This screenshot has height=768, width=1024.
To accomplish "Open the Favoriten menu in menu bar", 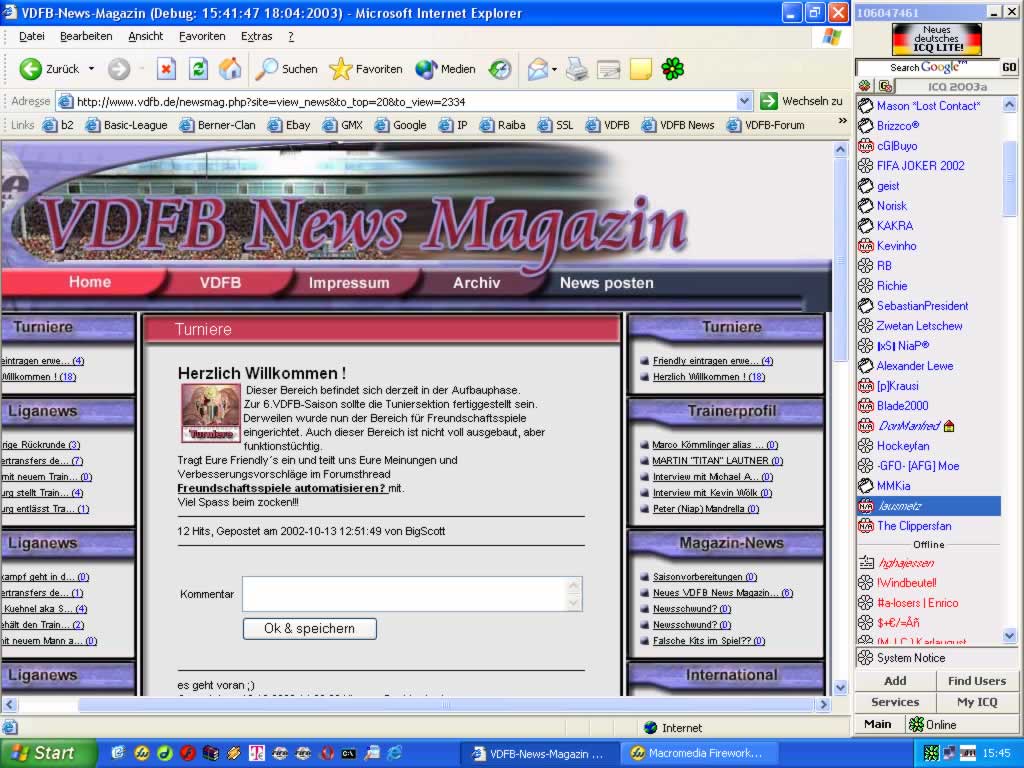I will click(202, 36).
